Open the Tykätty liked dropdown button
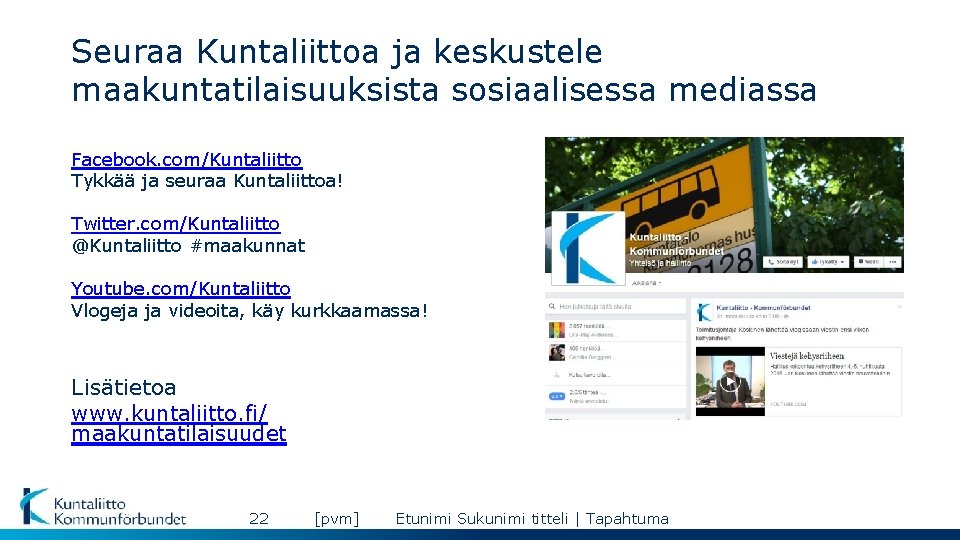This screenshot has width=960, height=540. pyautogui.click(x=827, y=262)
